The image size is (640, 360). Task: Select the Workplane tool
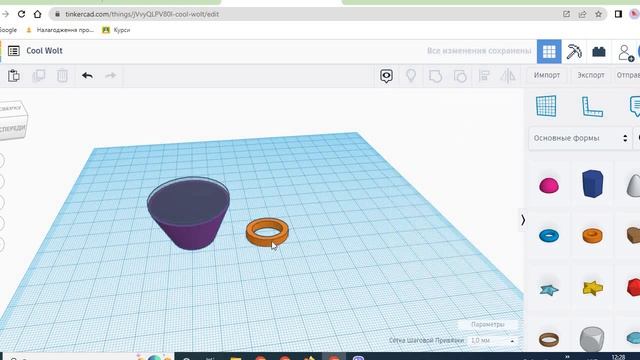[546, 106]
